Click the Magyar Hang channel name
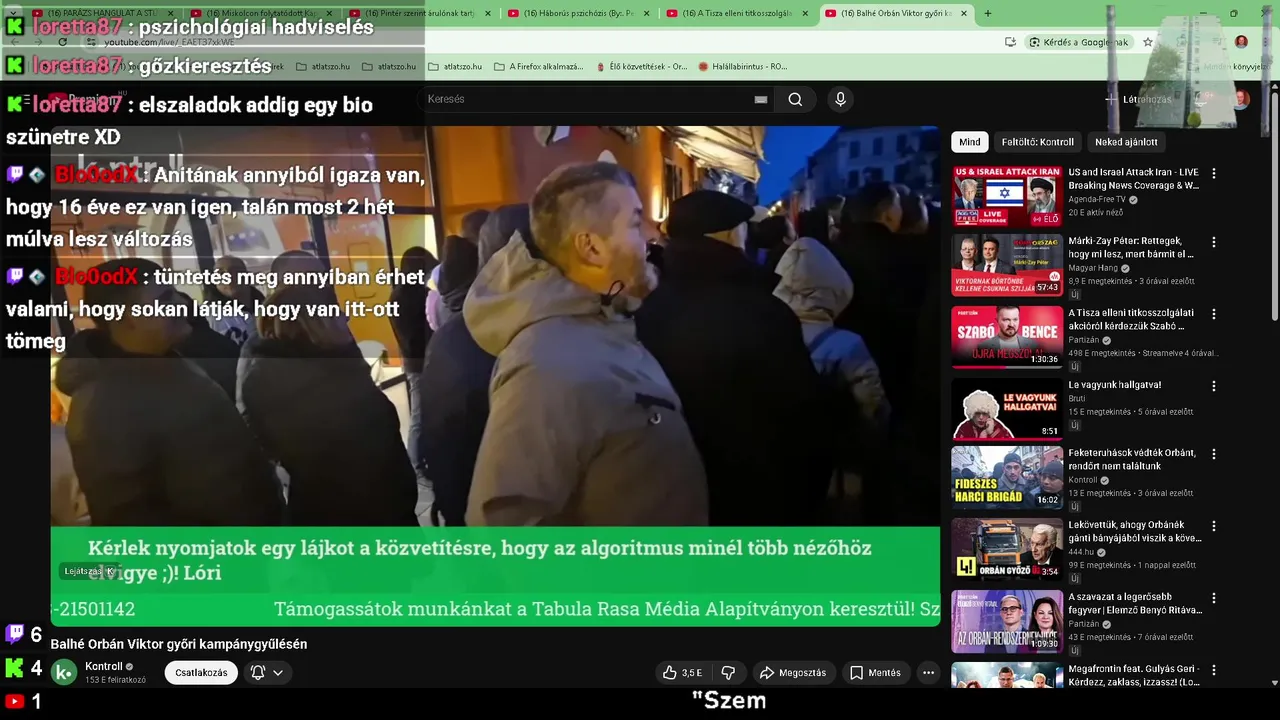1280x720 pixels. point(1093,268)
